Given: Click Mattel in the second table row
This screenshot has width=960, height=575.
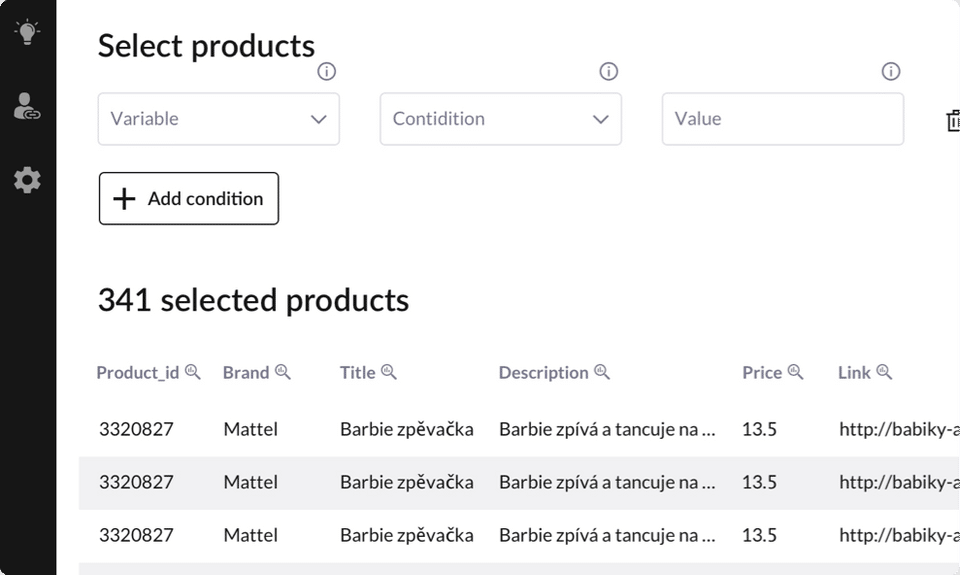Looking at the screenshot, I should coord(250,483).
